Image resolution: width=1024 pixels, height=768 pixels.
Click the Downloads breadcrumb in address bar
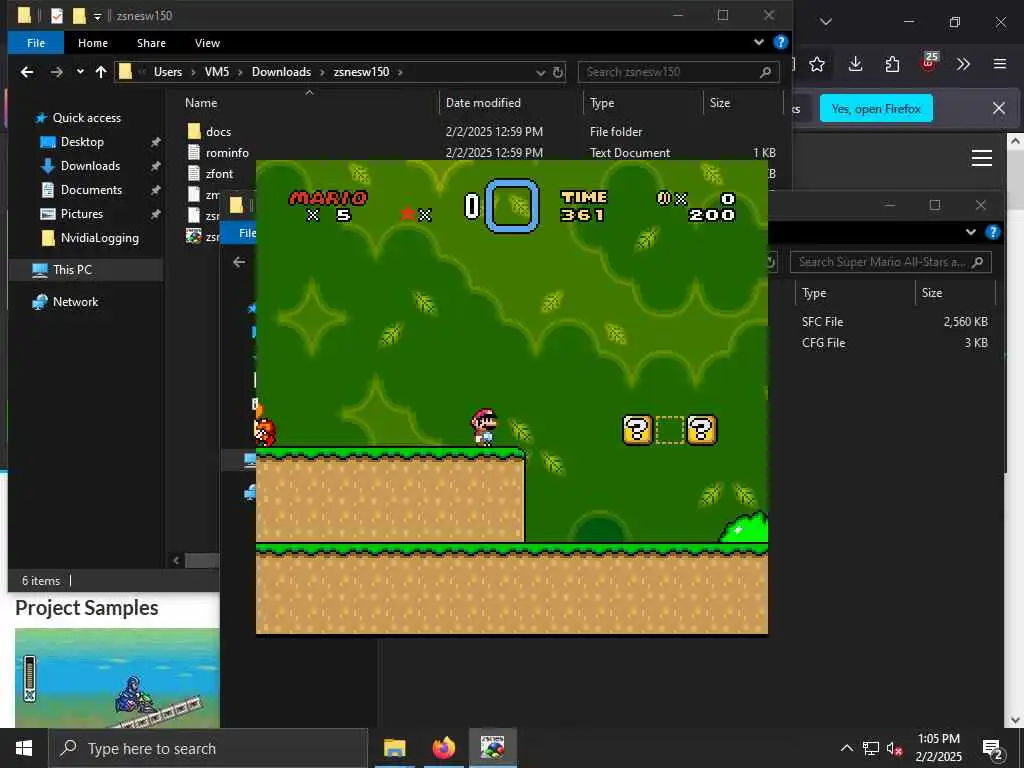point(281,72)
